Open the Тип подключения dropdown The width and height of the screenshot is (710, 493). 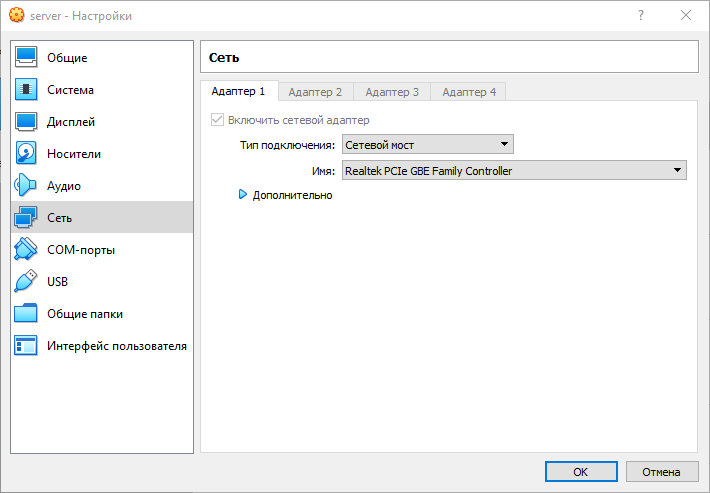coord(427,145)
